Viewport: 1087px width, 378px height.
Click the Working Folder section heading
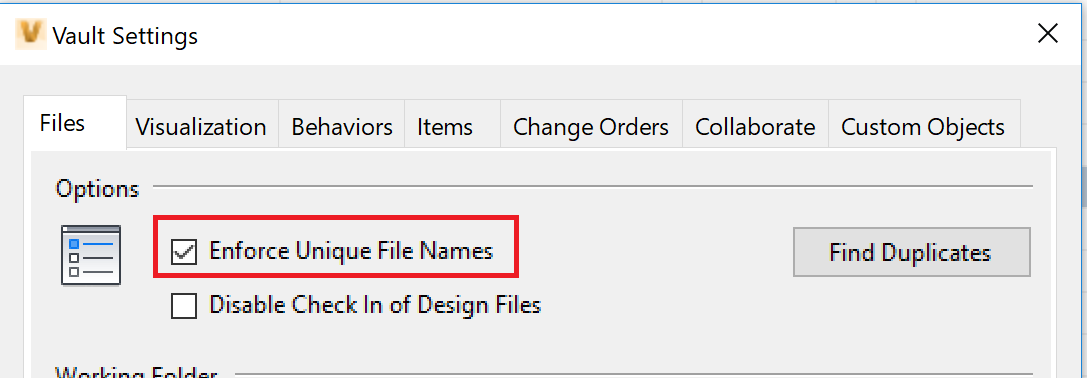pos(137,372)
